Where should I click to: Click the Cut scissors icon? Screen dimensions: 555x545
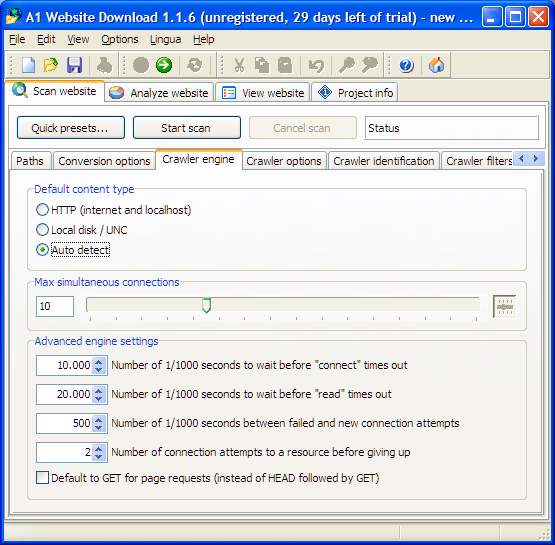(239, 65)
